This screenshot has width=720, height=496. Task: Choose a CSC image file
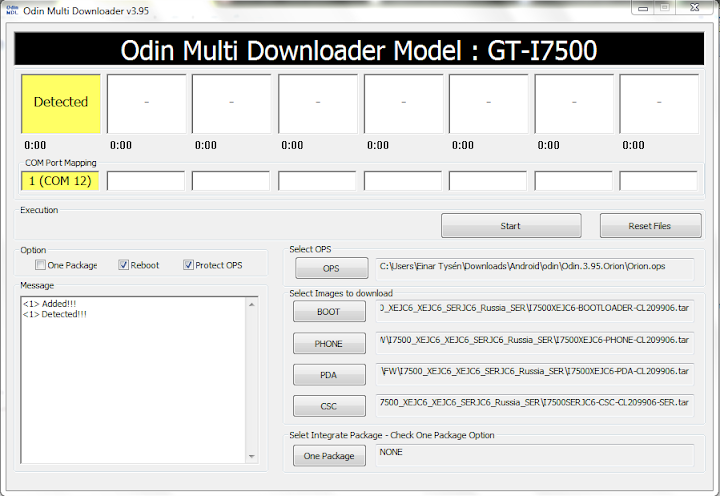click(x=329, y=406)
